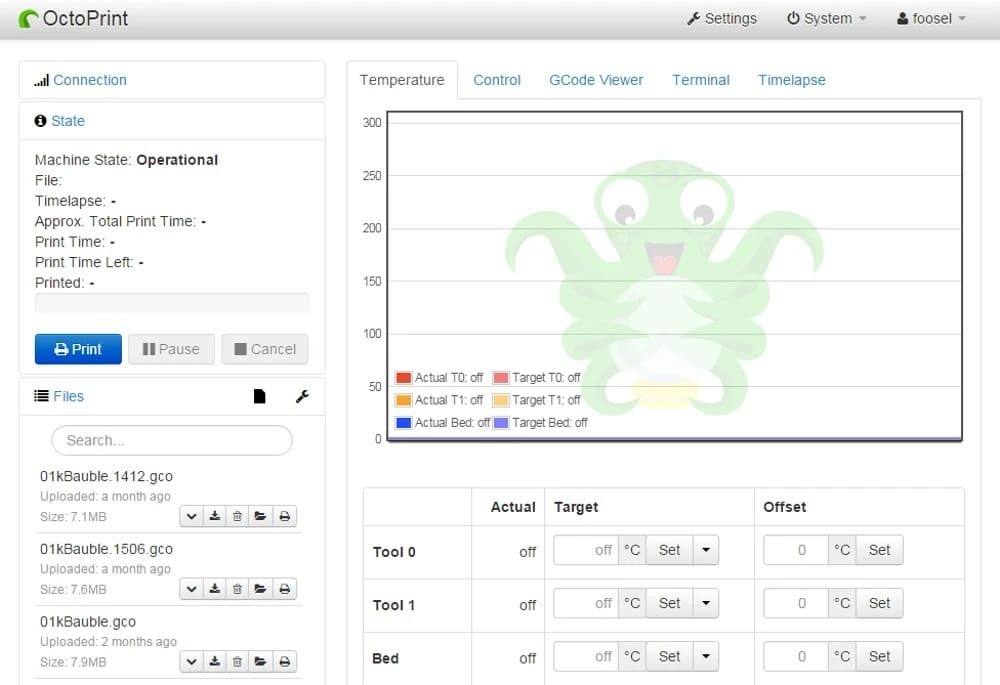
Task: Load and print 01kBauble.1412.gco
Action: click(x=284, y=516)
